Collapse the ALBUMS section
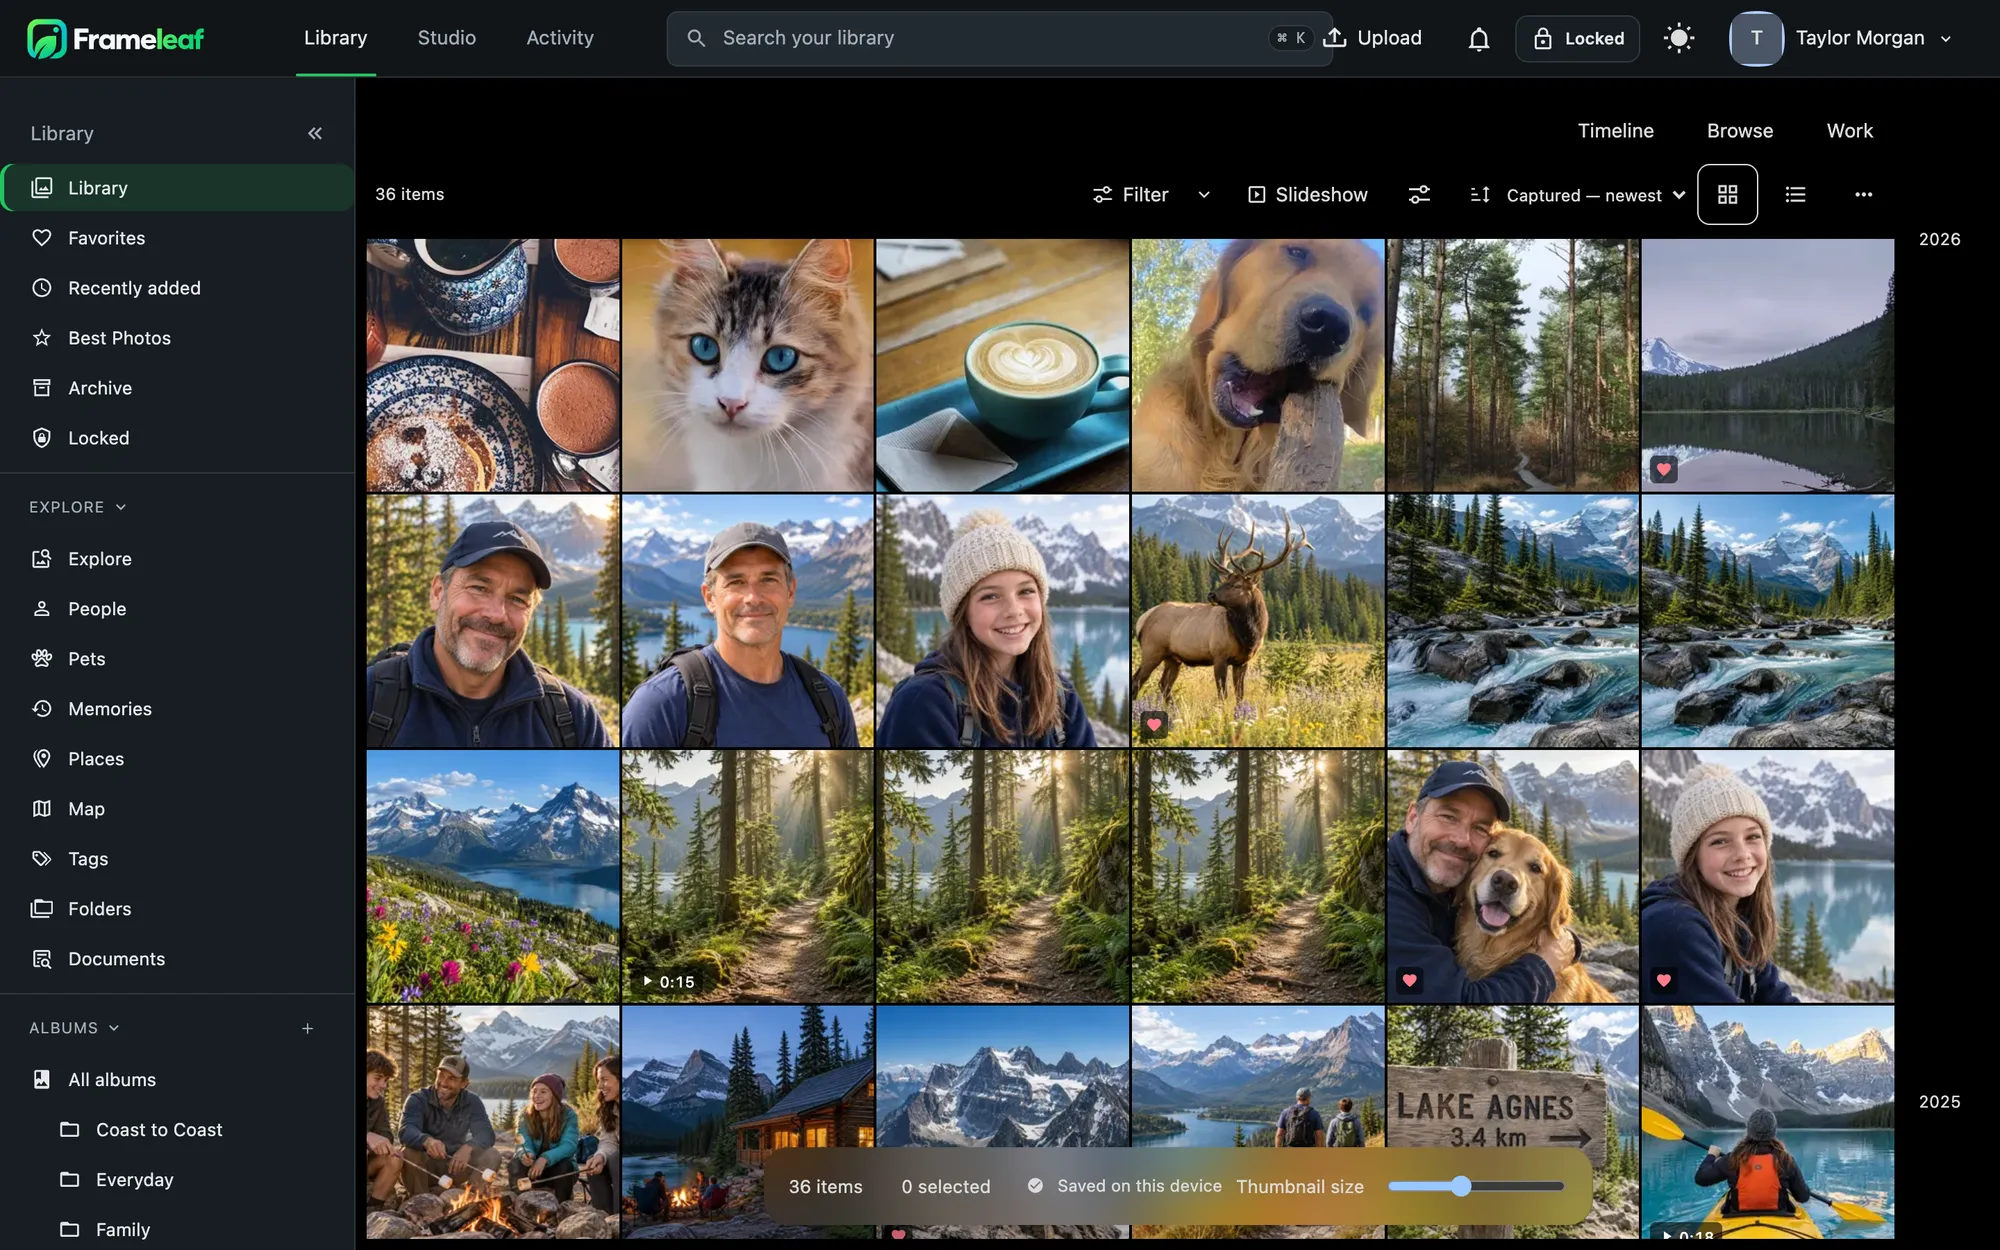The width and height of the screenshot is (2000, 1250). 74,1028
